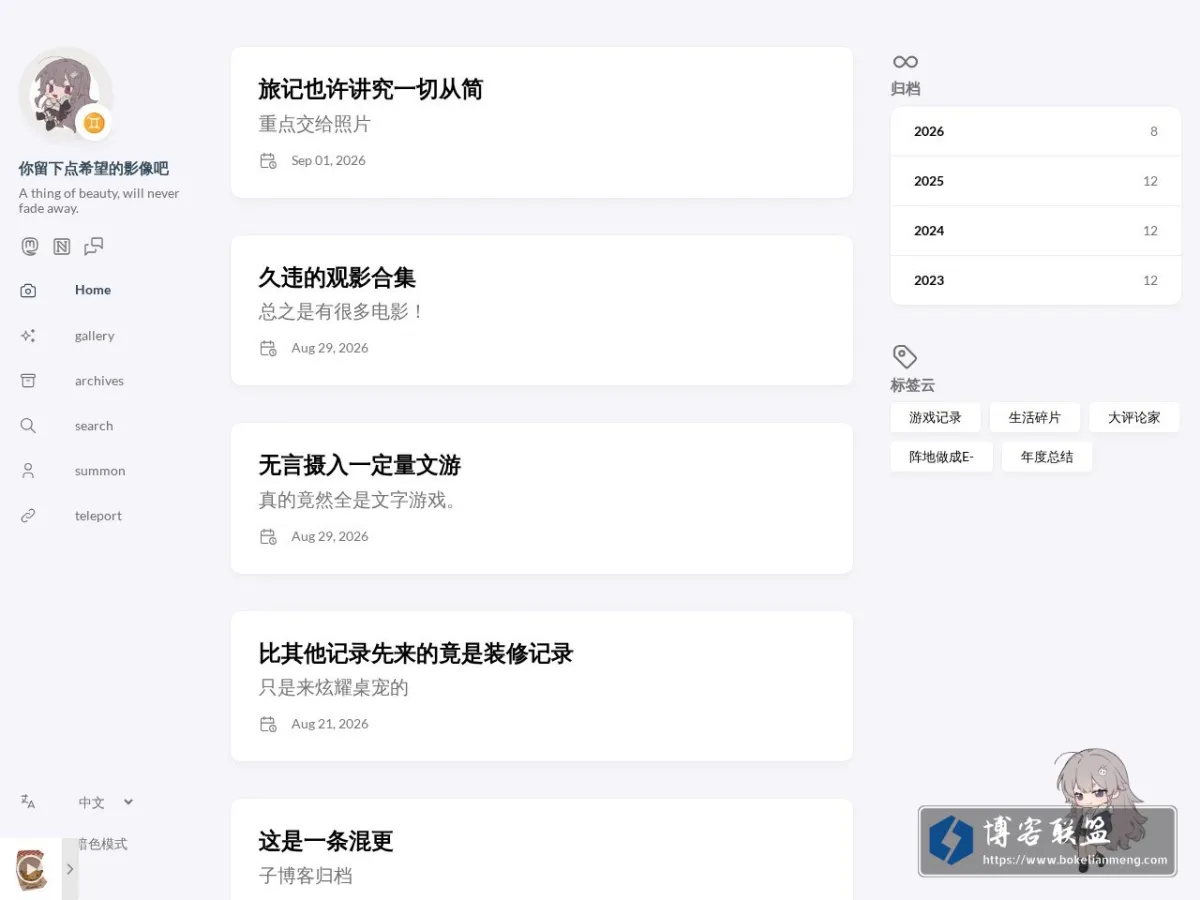Open the 2024 archive row
Image resolution: width=1200 pixels, height=900 pixels.
1036,231
